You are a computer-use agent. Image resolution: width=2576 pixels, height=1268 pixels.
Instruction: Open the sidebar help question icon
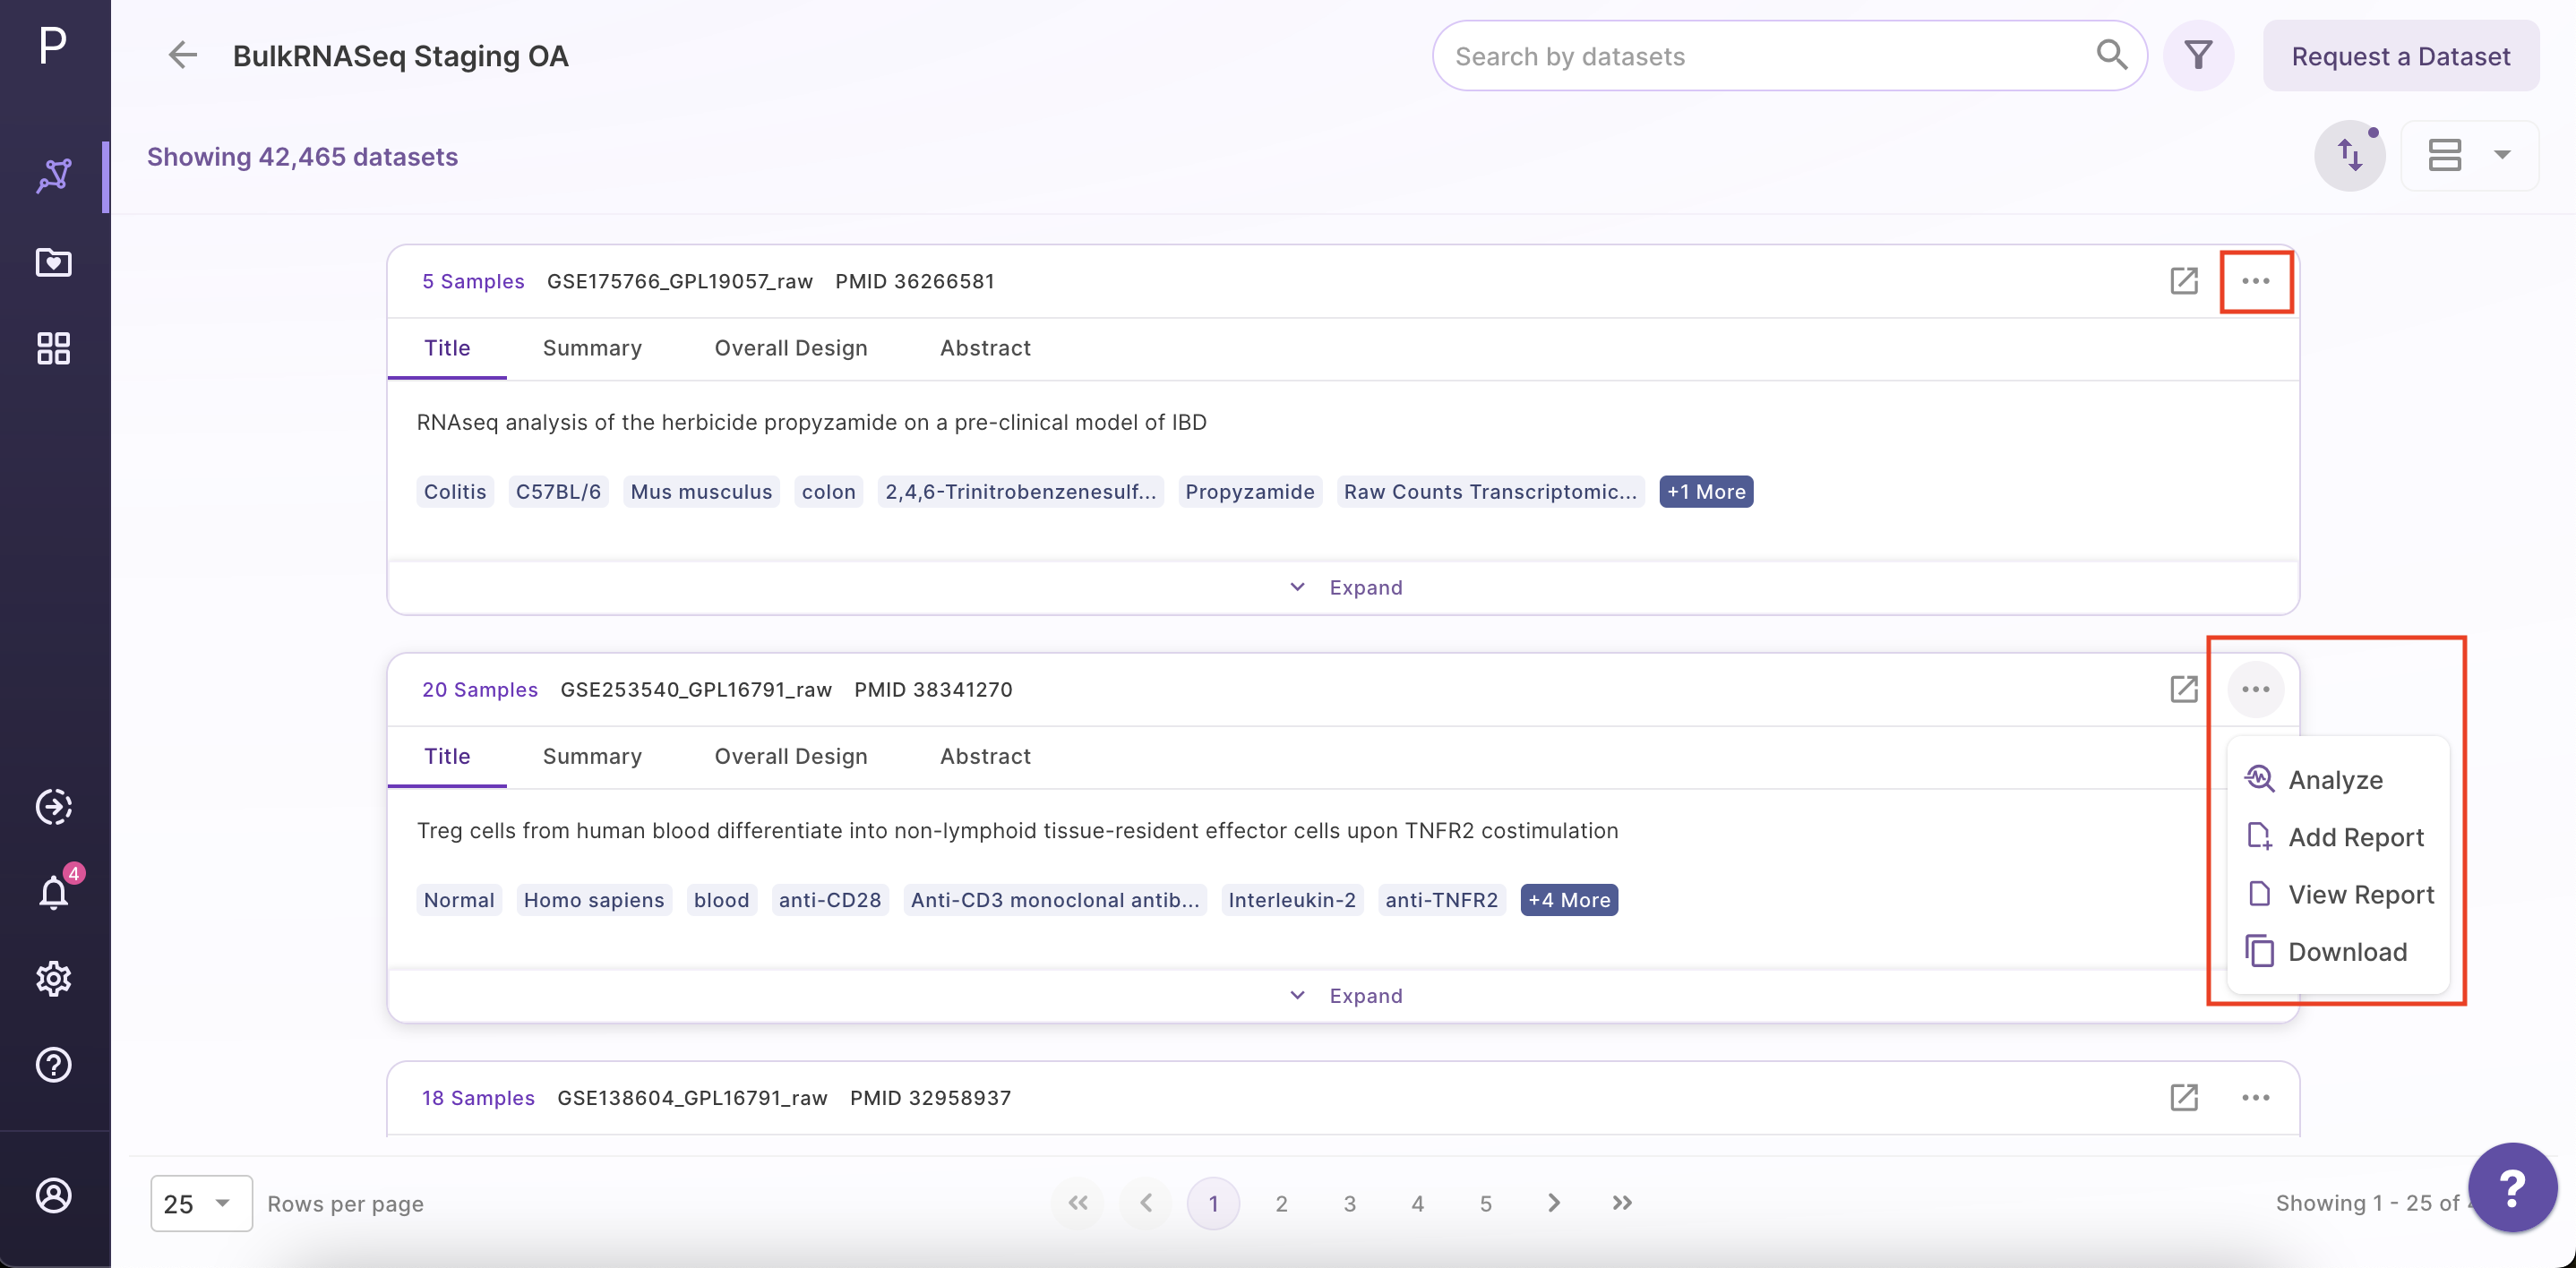[x=54, y=1064]
